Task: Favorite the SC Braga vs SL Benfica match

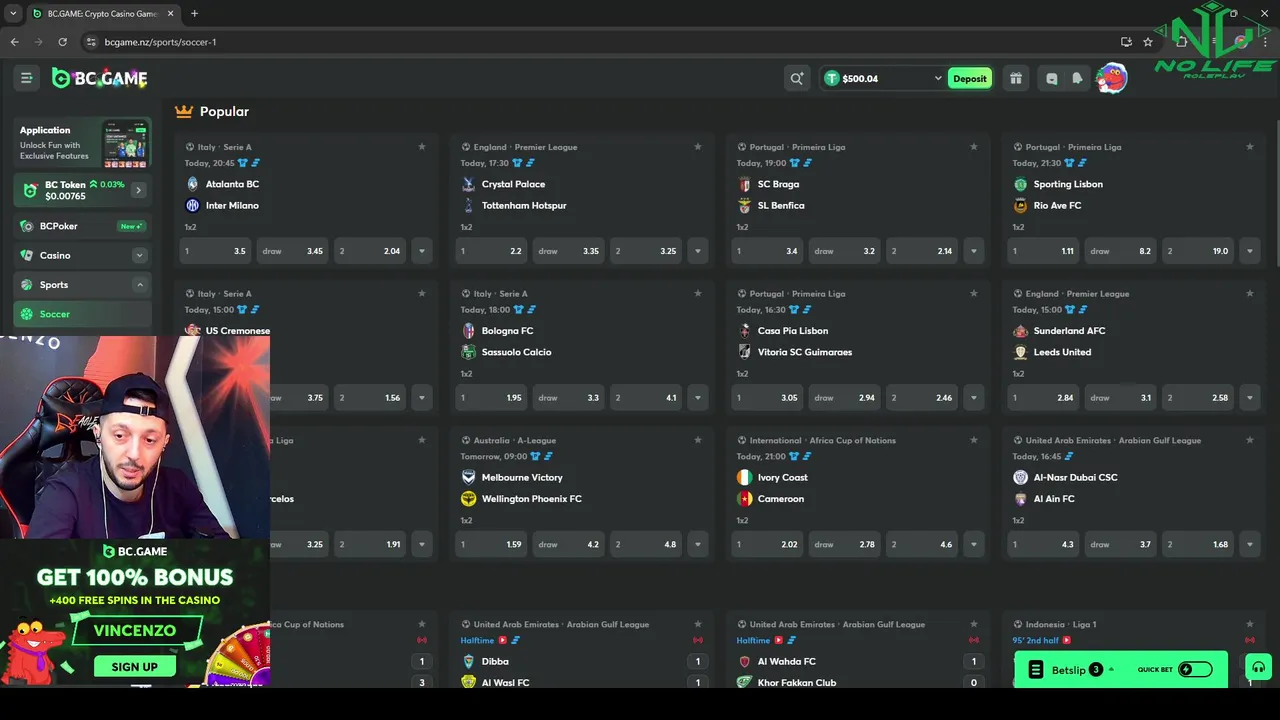Action: tap(974, 147)
